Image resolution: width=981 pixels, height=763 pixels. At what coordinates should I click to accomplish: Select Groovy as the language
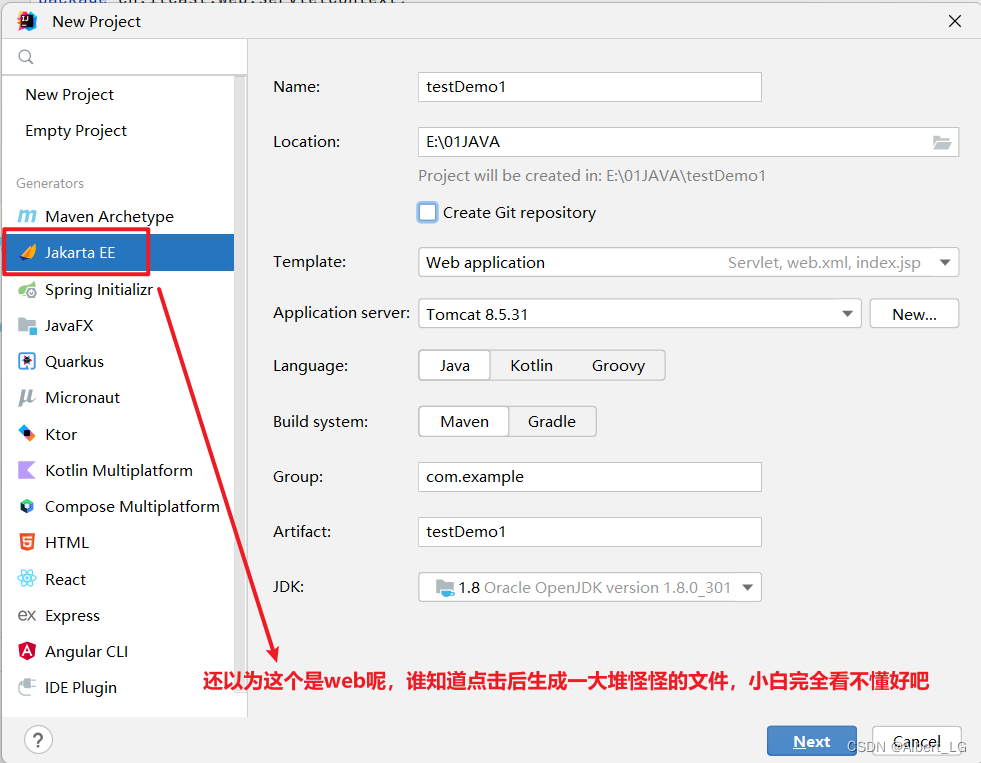[618, 366]
